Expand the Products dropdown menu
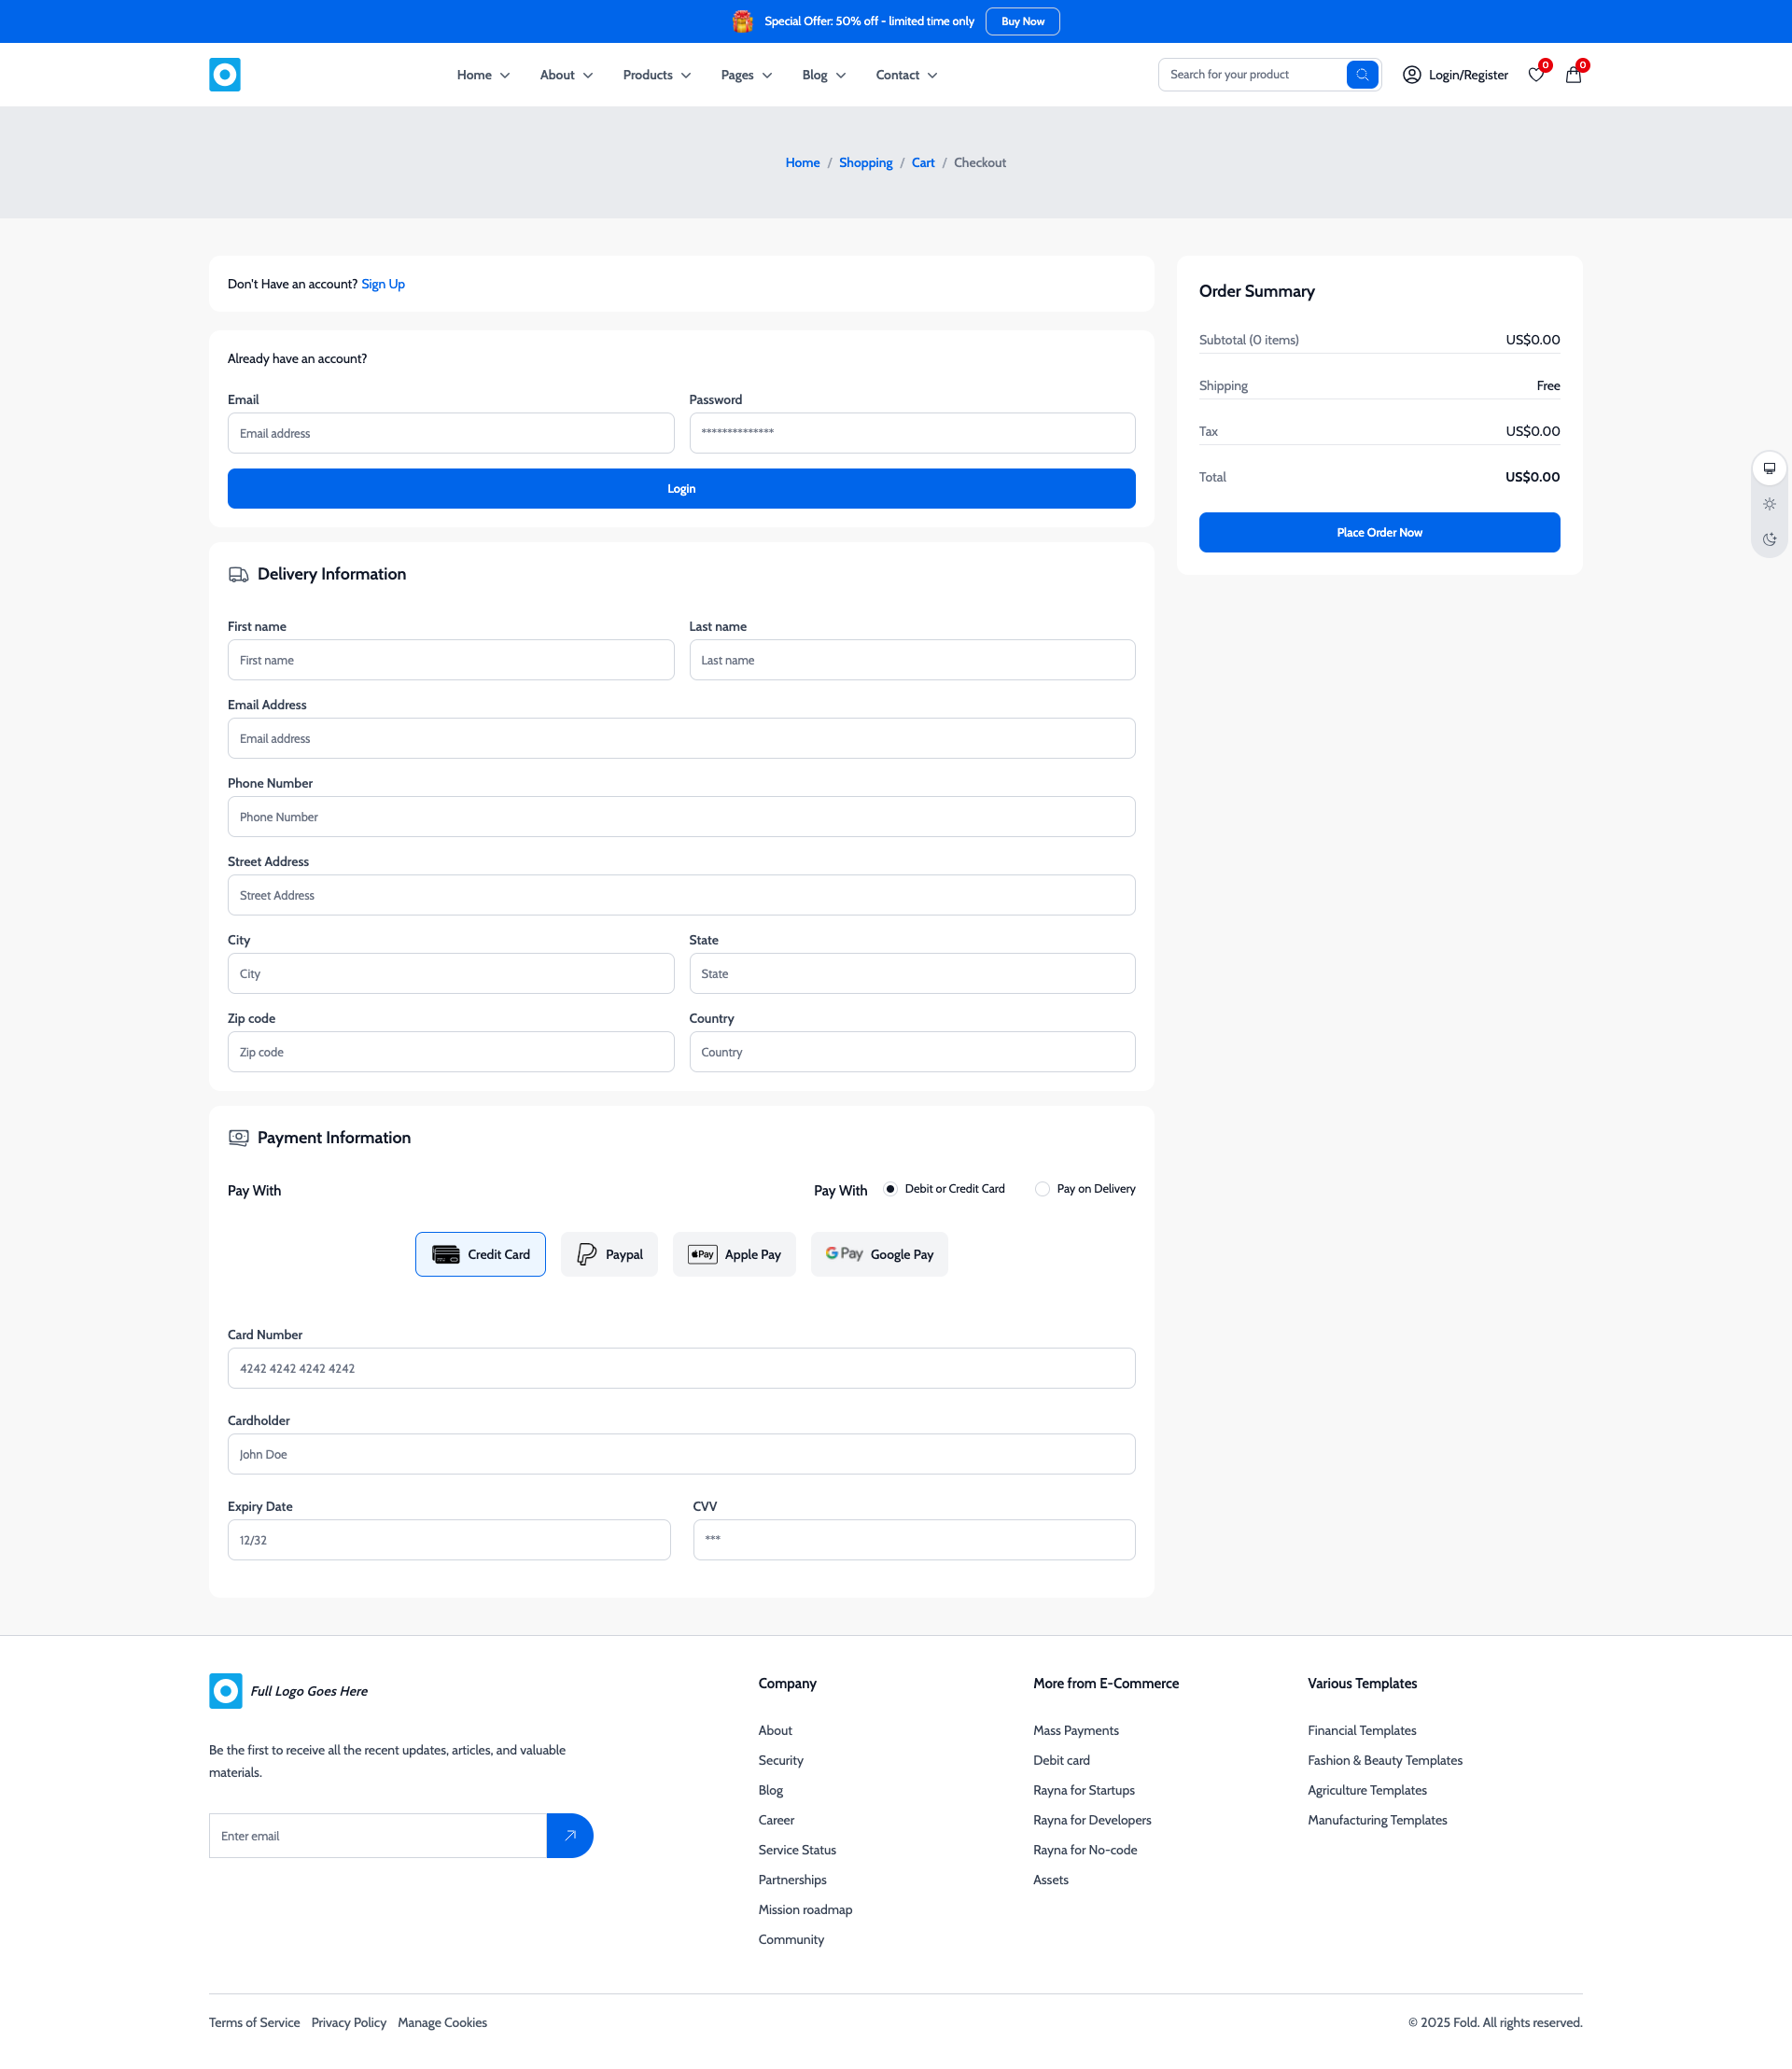Screen dimensions: 1792x2069 coord(657,75)
